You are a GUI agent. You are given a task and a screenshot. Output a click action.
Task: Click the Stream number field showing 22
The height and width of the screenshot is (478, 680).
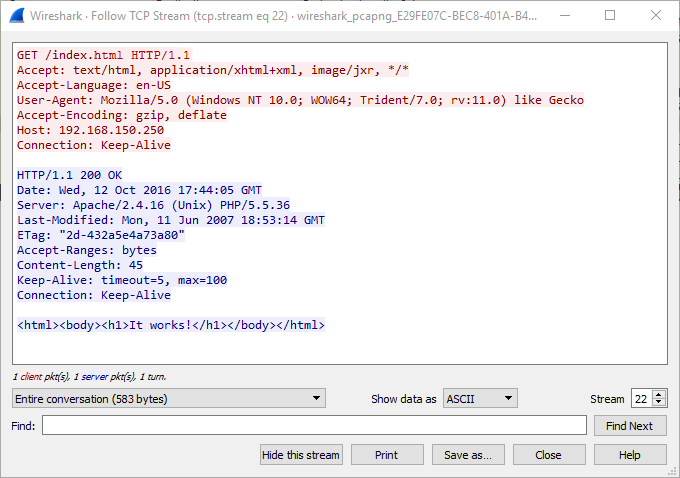[642, 398]
